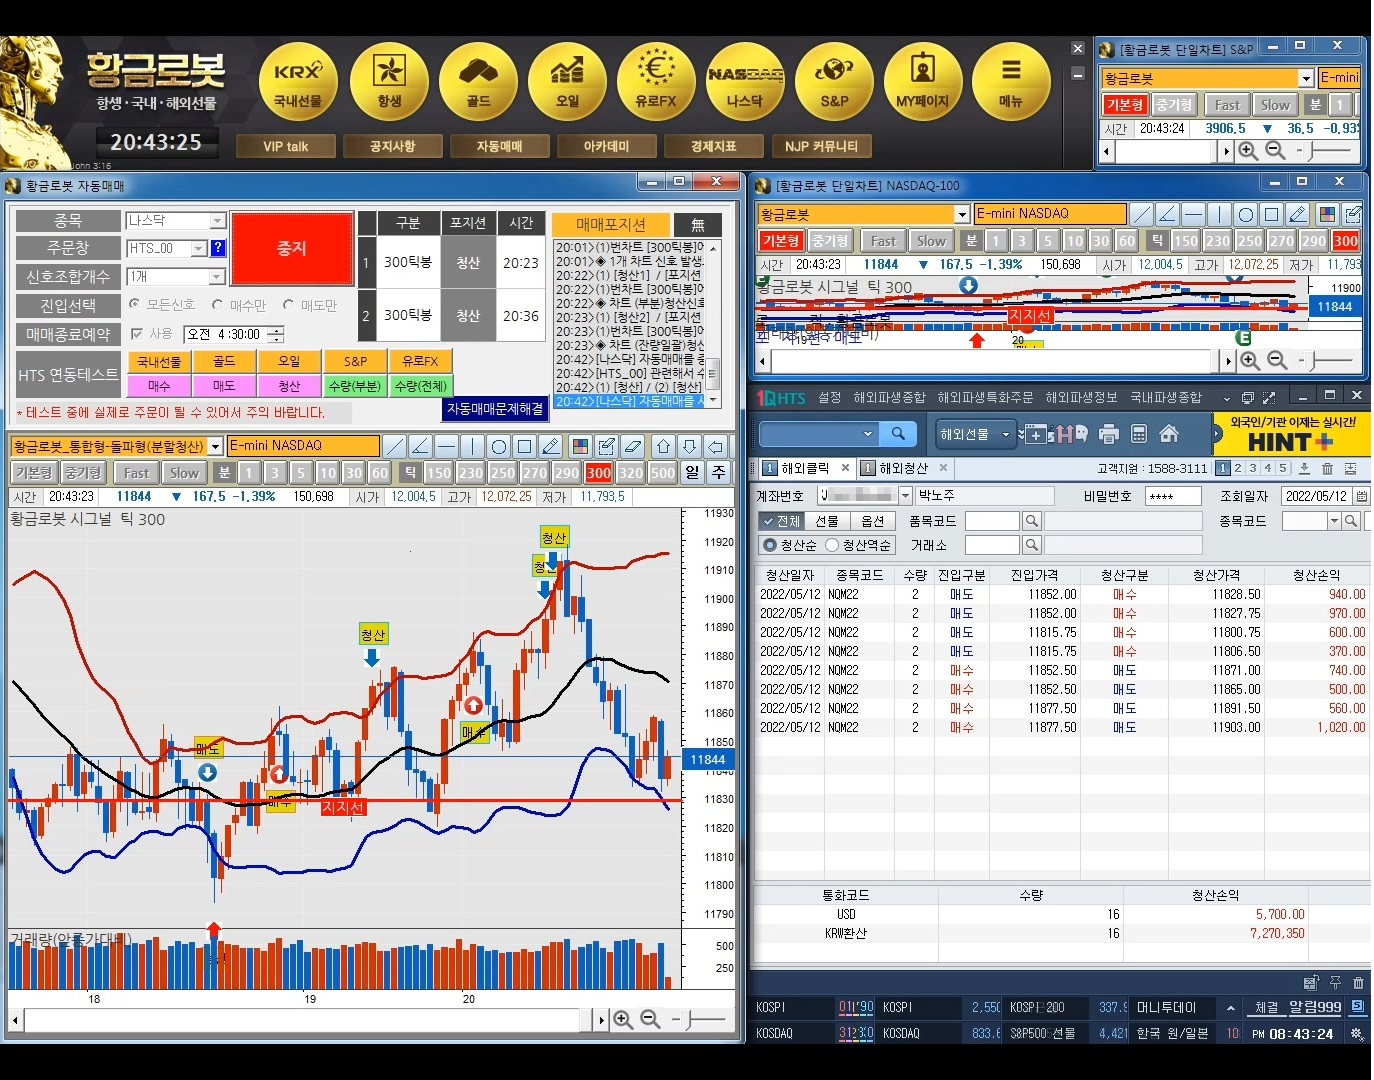Viewport: 1374px width, 1080px height.
Task: Open the strategy dropdown in main chart
Action: click(215, 446)
